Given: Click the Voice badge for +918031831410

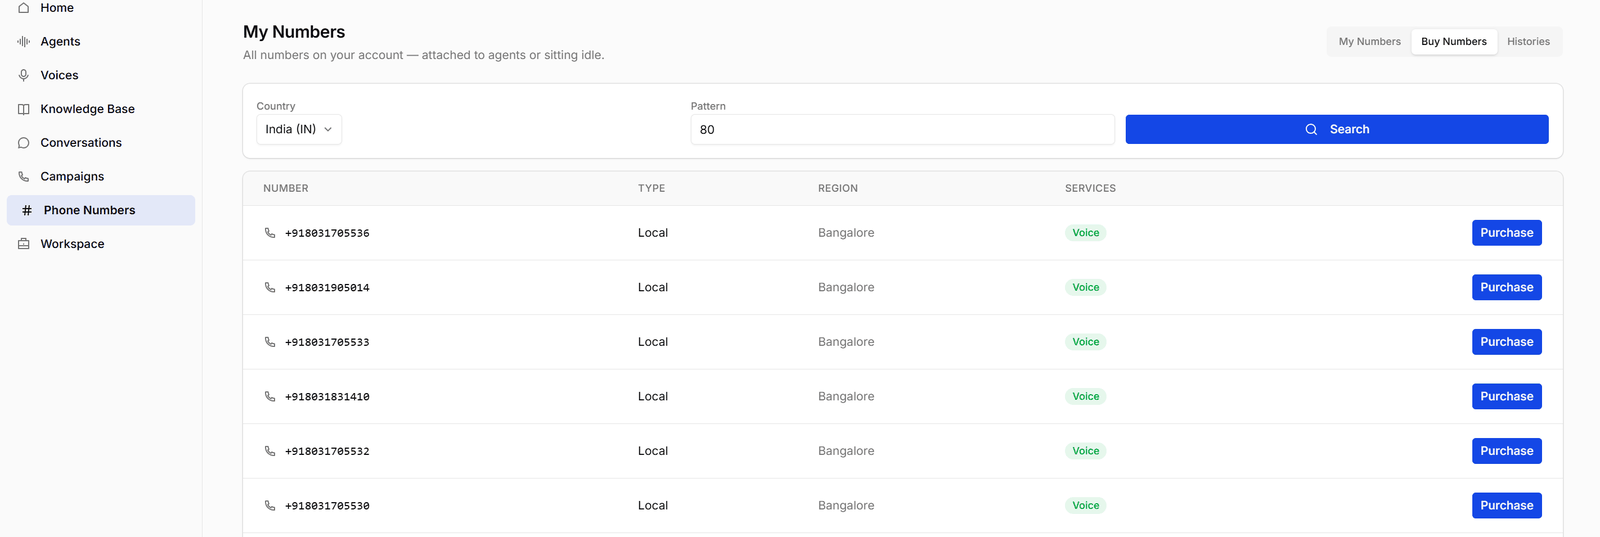Looking at the screenshot, I should tap(1085, 396).
